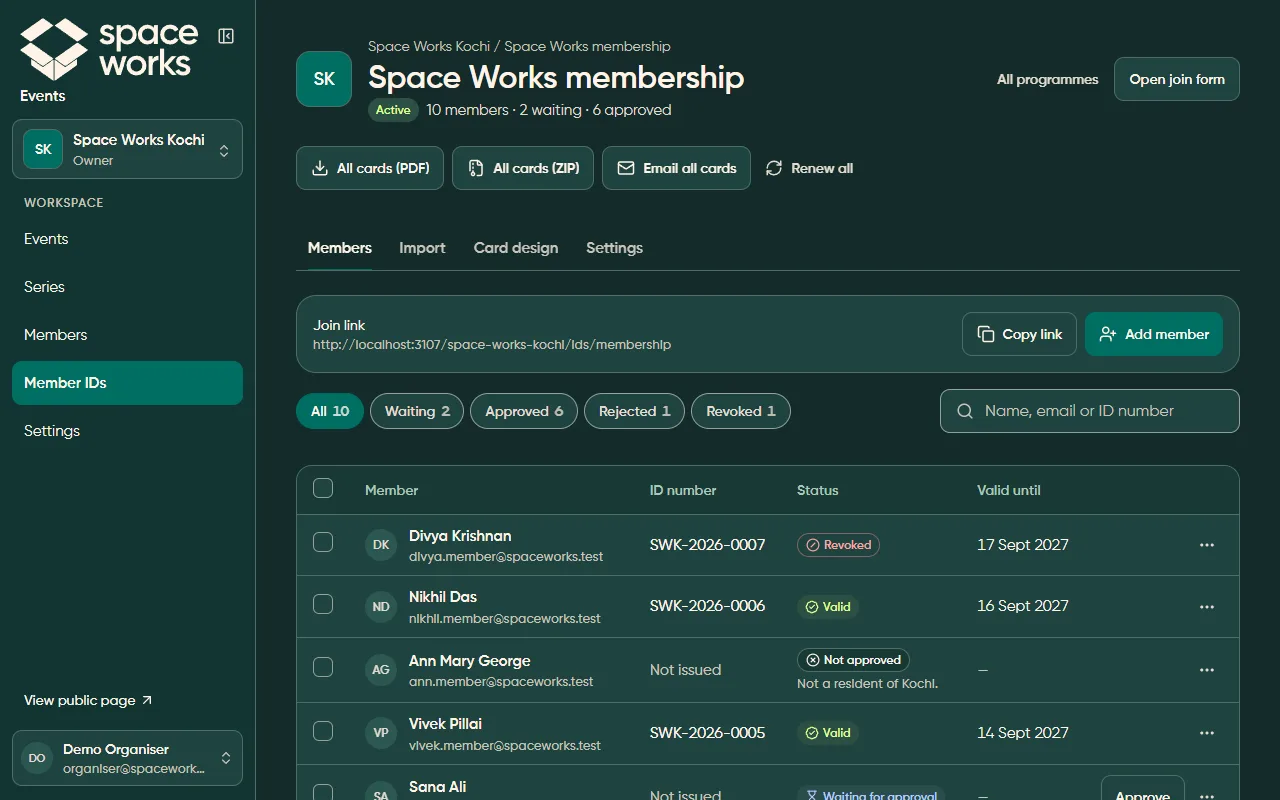1280x800 pixels.
Task: Click the DO avatar for Demo Organiser
Action: click(37, 758)
